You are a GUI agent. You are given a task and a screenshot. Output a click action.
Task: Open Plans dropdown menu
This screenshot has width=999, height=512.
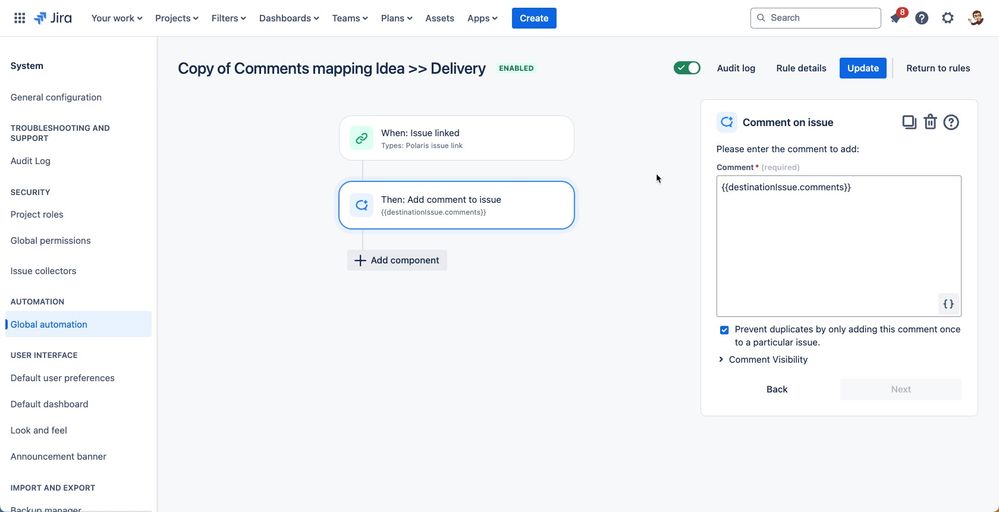[x=396, y=18]
